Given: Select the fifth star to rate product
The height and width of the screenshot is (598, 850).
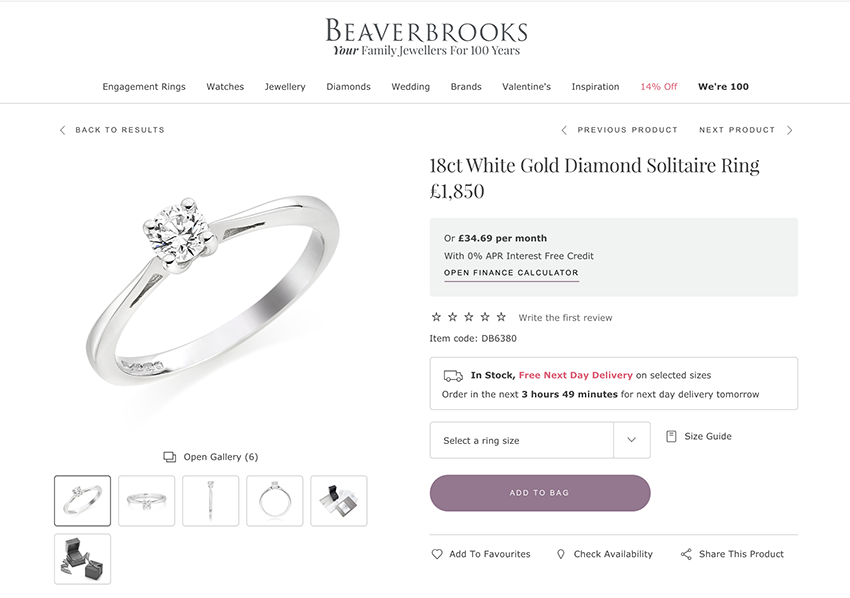Looking at the screenshot, I should coord(500,316).
